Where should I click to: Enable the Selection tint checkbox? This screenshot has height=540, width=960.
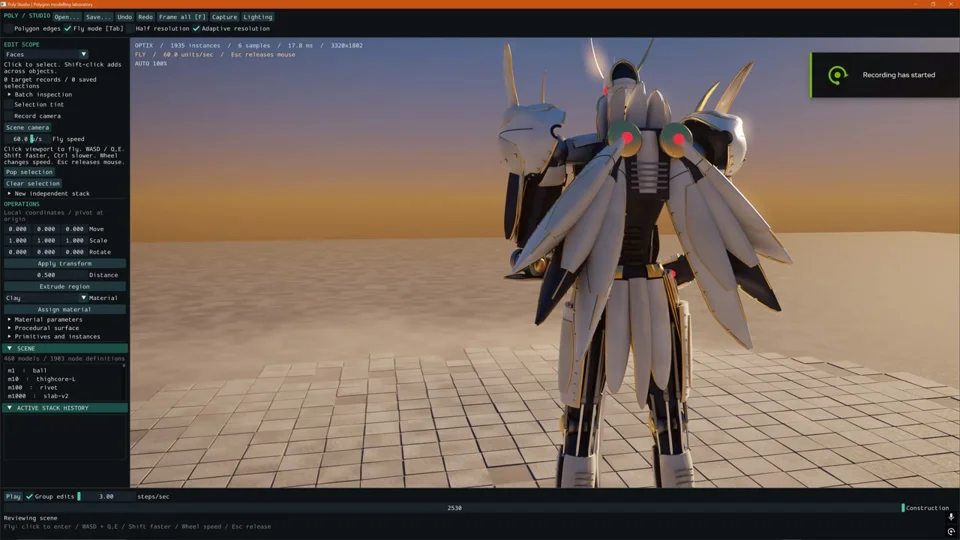pos(9,105)
